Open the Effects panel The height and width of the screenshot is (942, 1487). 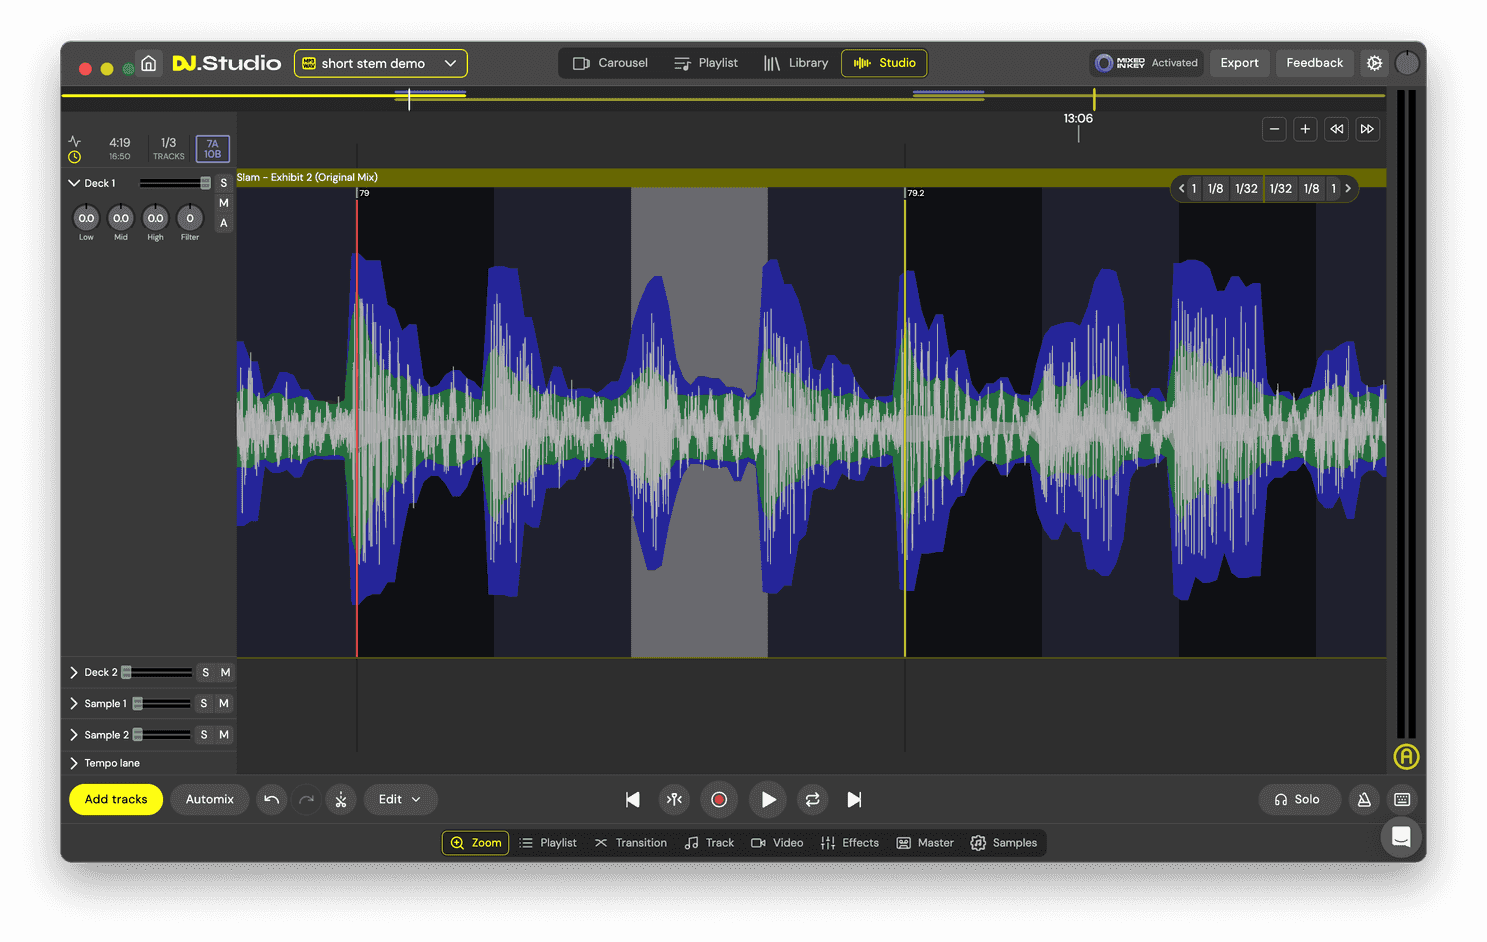pos(850,842)
